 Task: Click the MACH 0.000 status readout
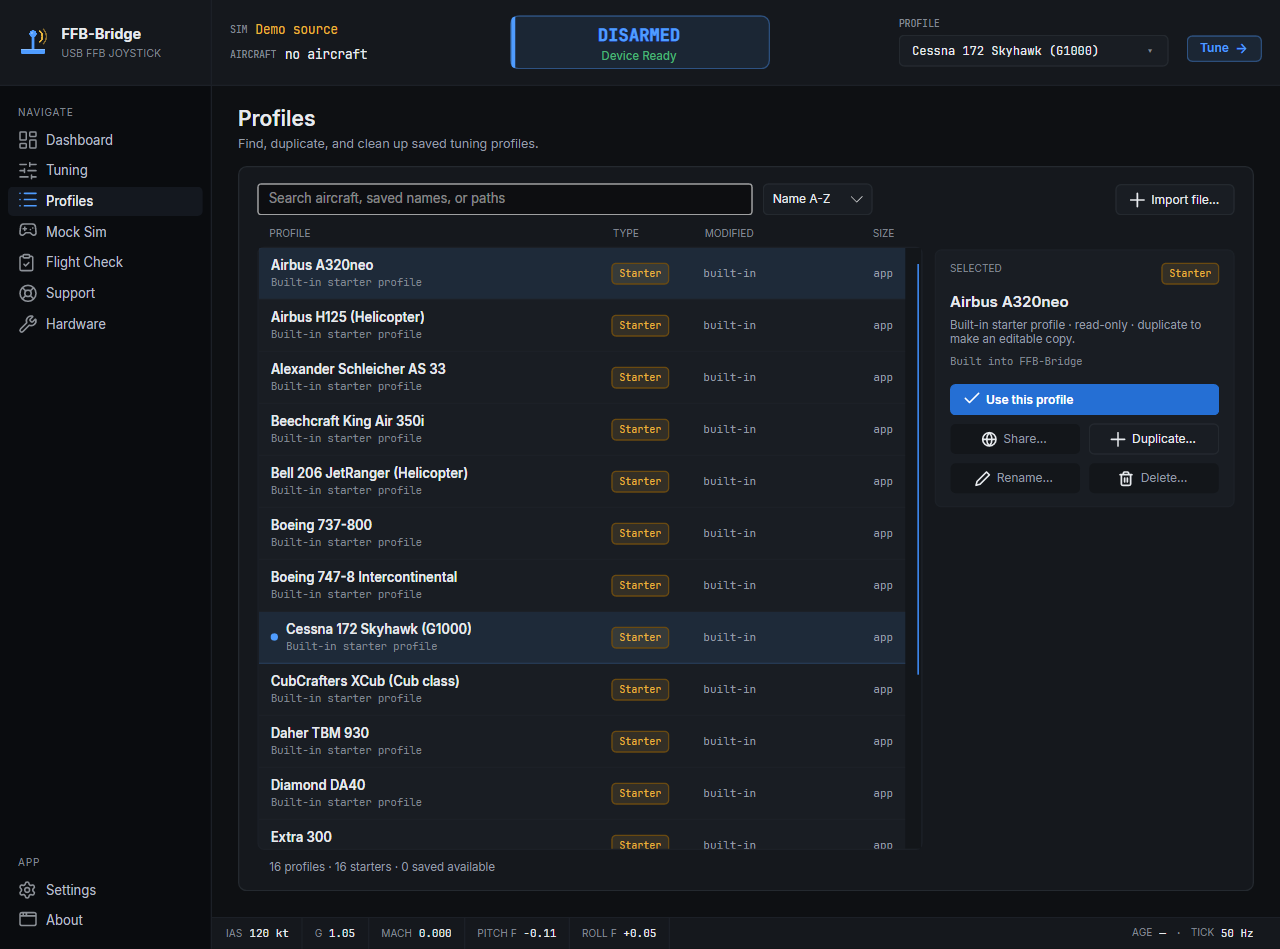pyautogui.click(x=416, y=933)
